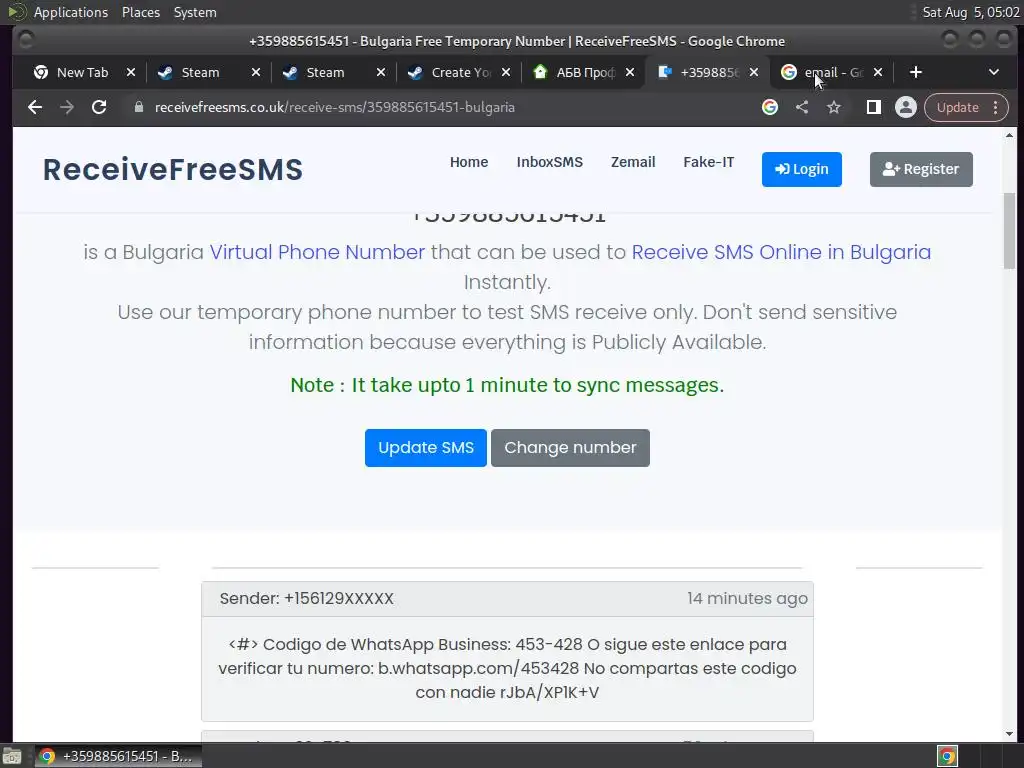The image size is (1024, 768).
Task: Click the browser forward arrow
Action: [x=67, y=107]
